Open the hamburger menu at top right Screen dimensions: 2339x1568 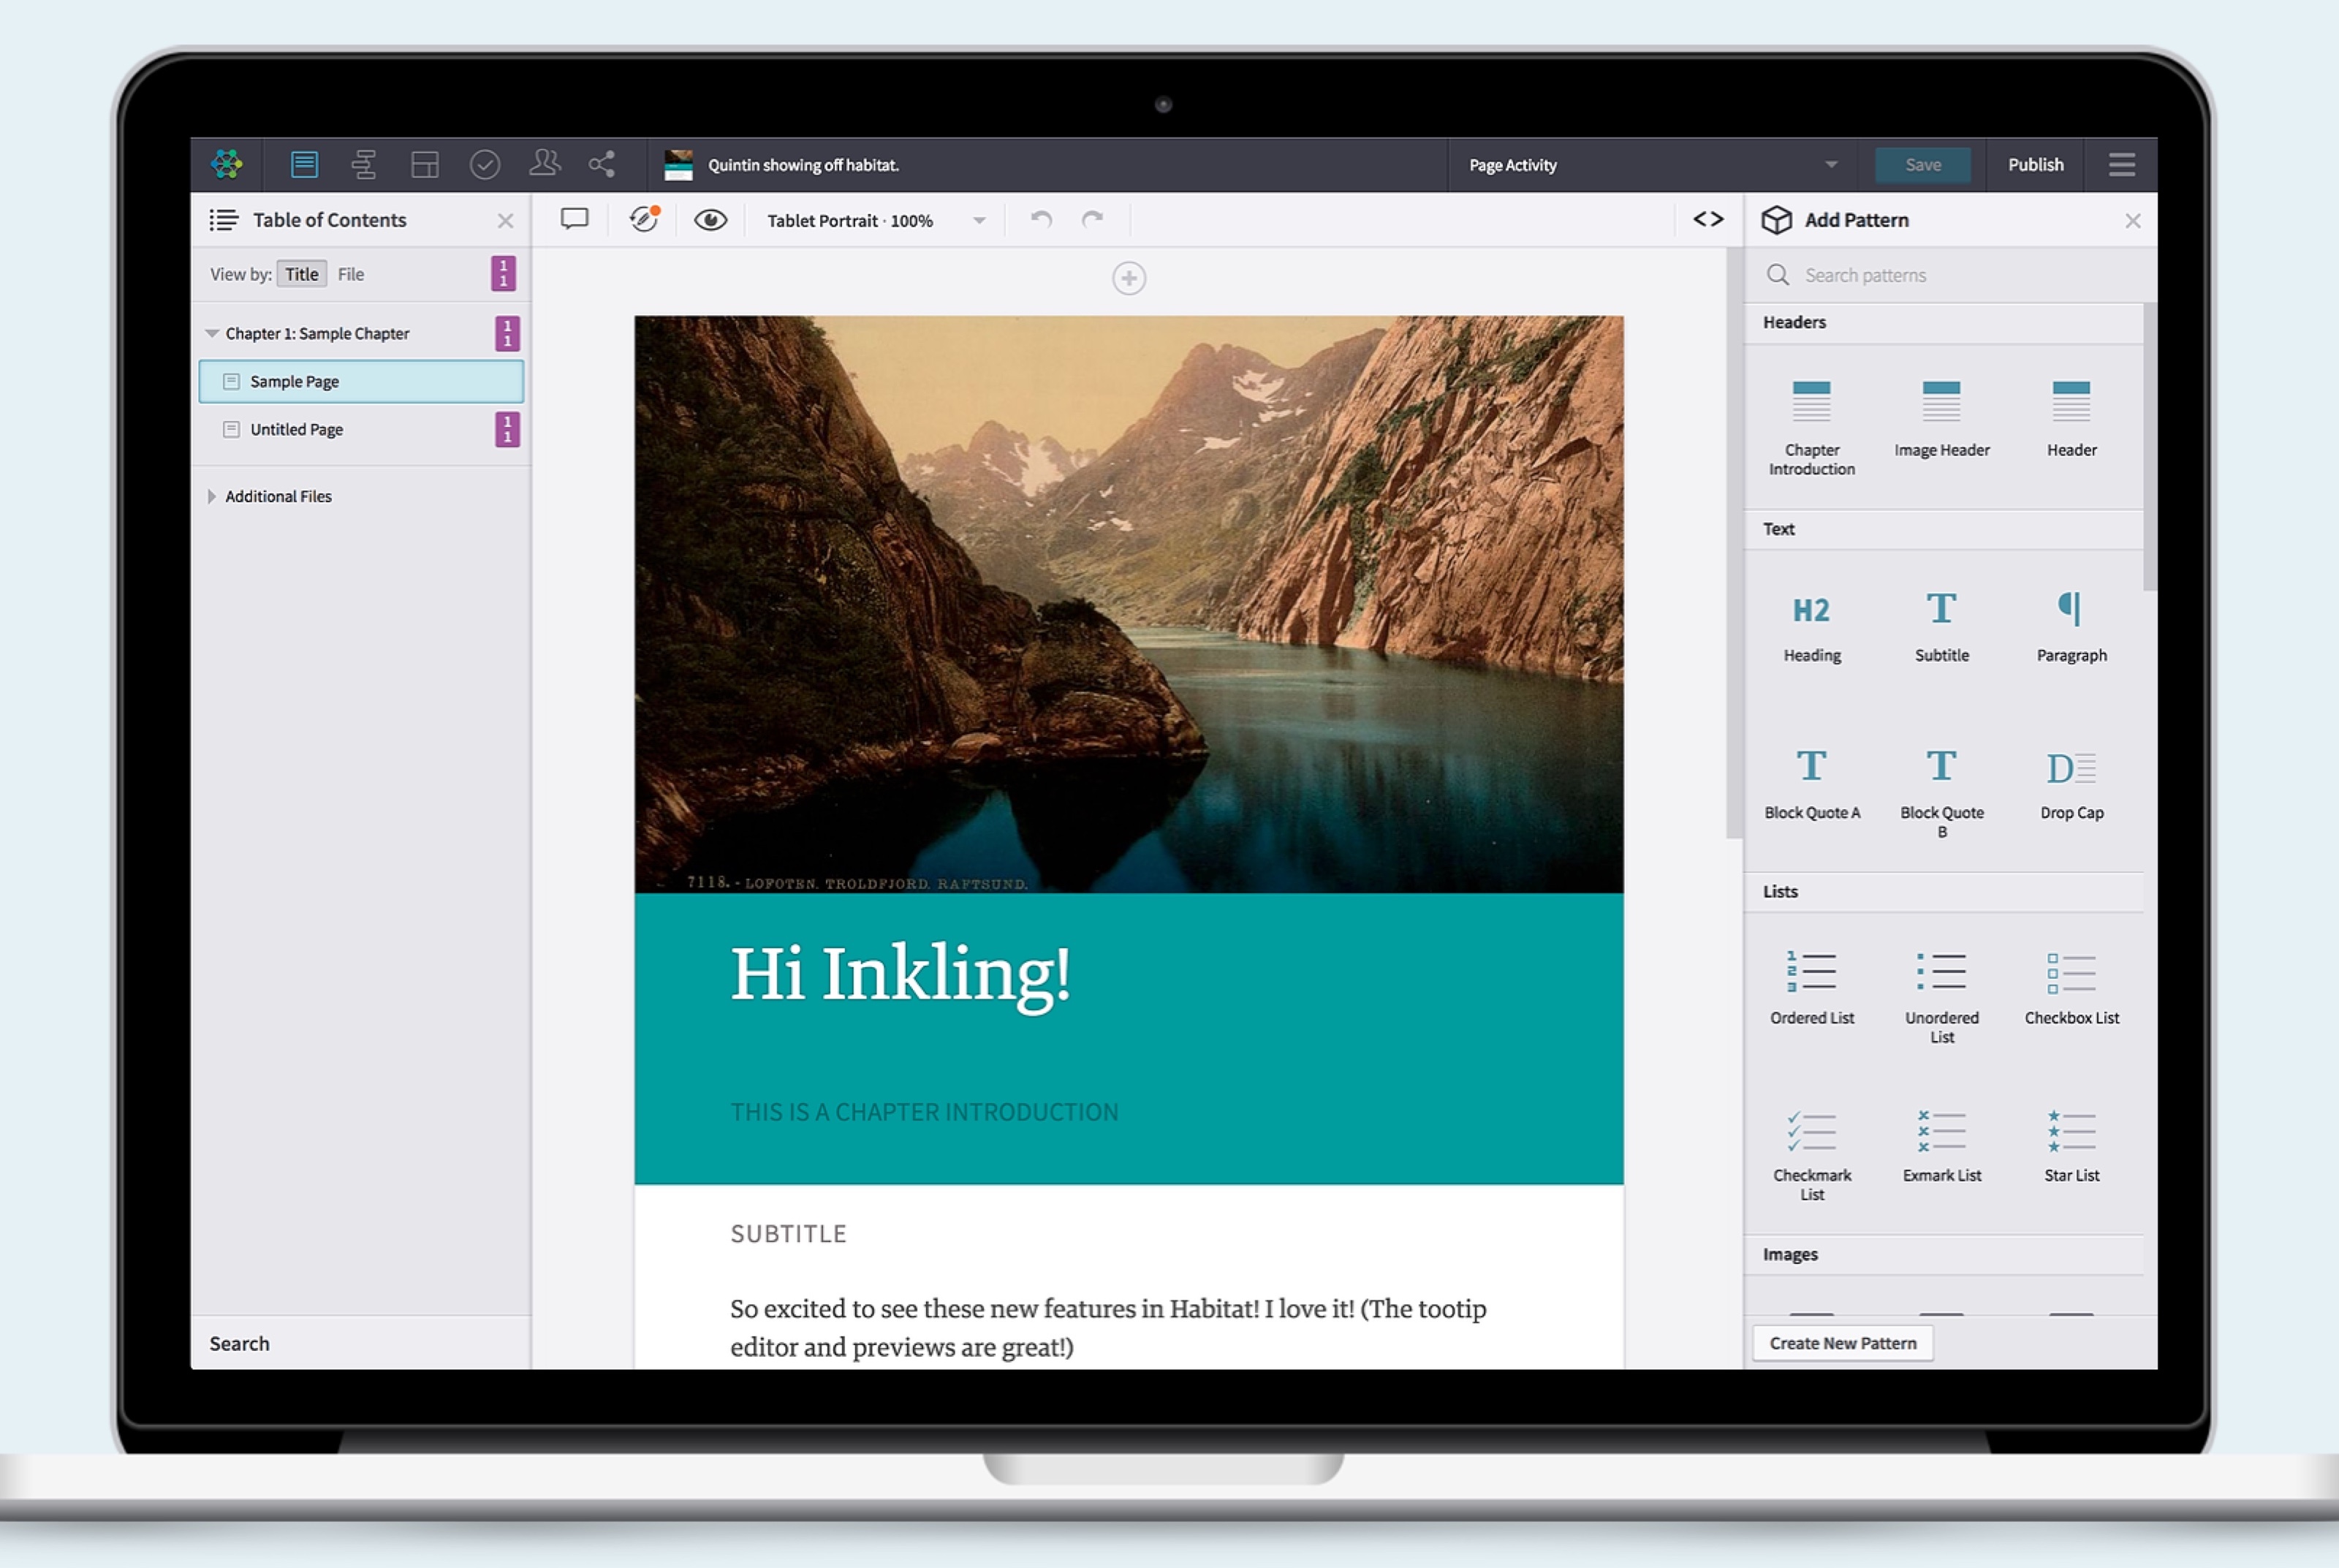pyautogui.click(x=2121, y=164)
